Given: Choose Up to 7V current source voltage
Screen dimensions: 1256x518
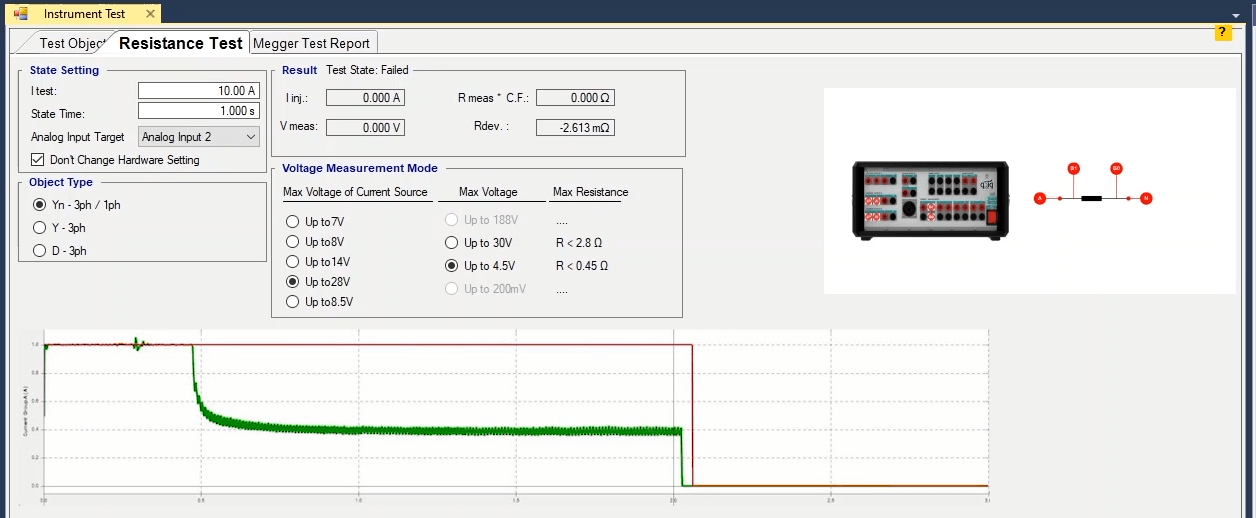Looking at the screenshot, I should pyautogui.click(x=293, y=222).
